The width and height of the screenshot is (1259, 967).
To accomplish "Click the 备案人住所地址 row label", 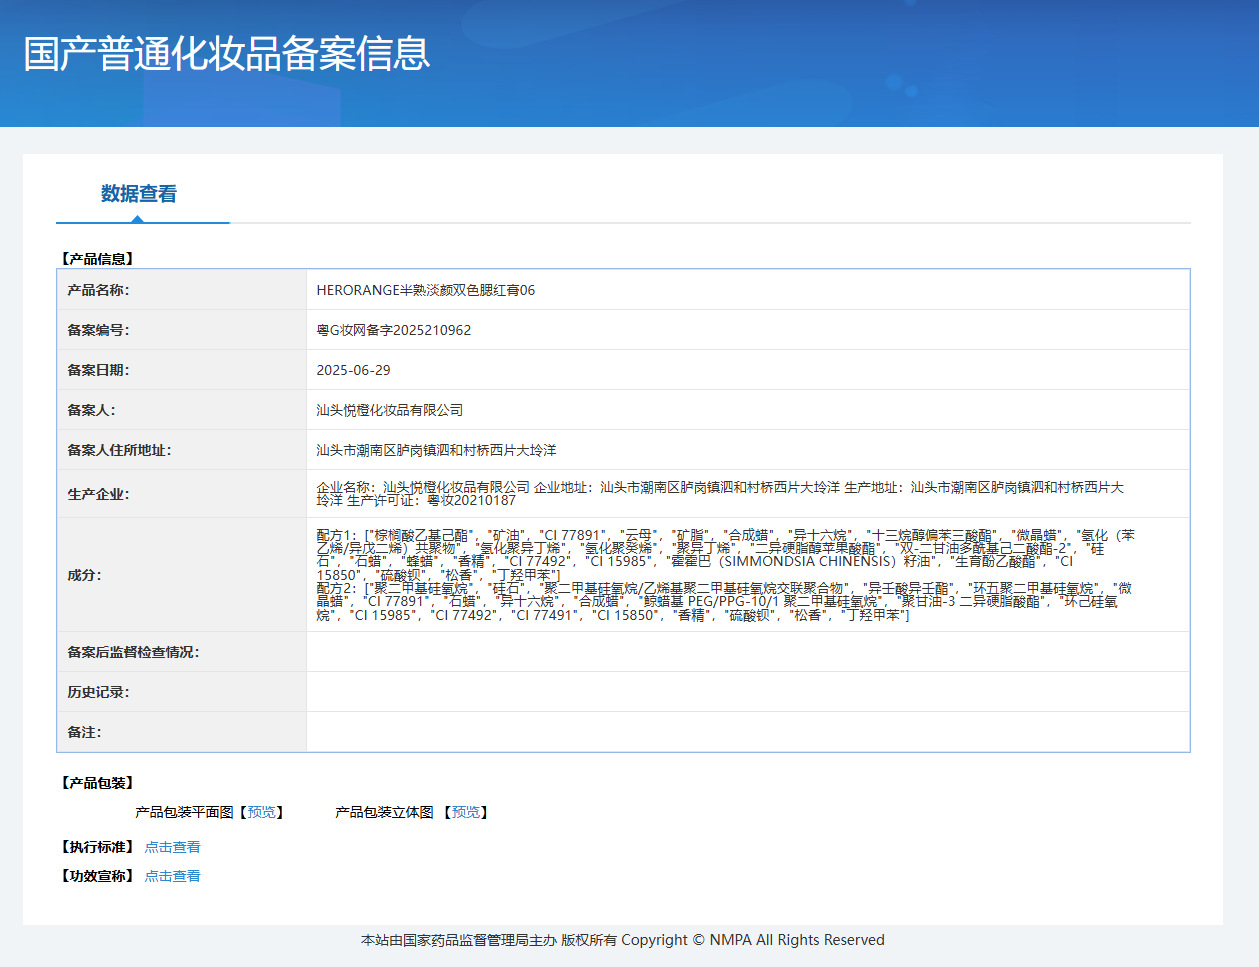I will coord(119,450).
